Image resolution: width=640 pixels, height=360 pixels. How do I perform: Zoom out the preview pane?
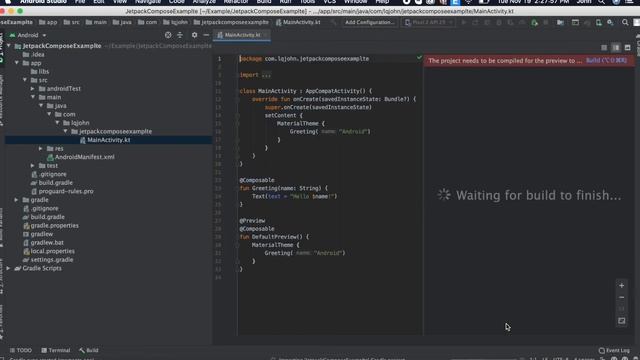click(622, 298)
